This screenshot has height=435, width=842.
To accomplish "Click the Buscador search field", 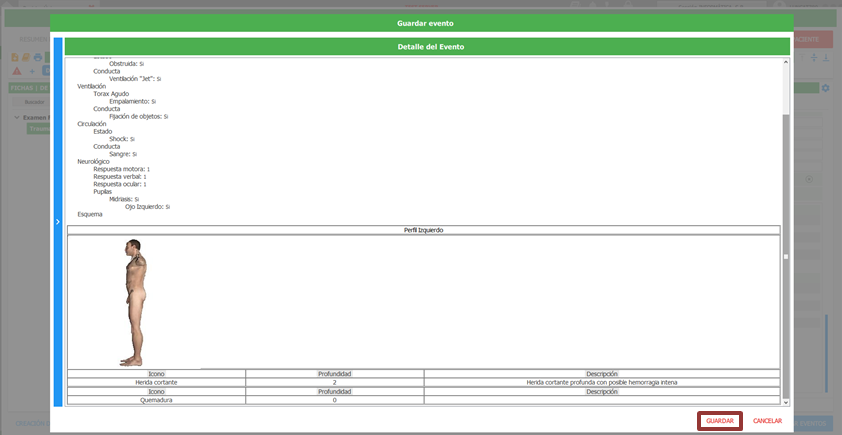I will tap(32, 102).
